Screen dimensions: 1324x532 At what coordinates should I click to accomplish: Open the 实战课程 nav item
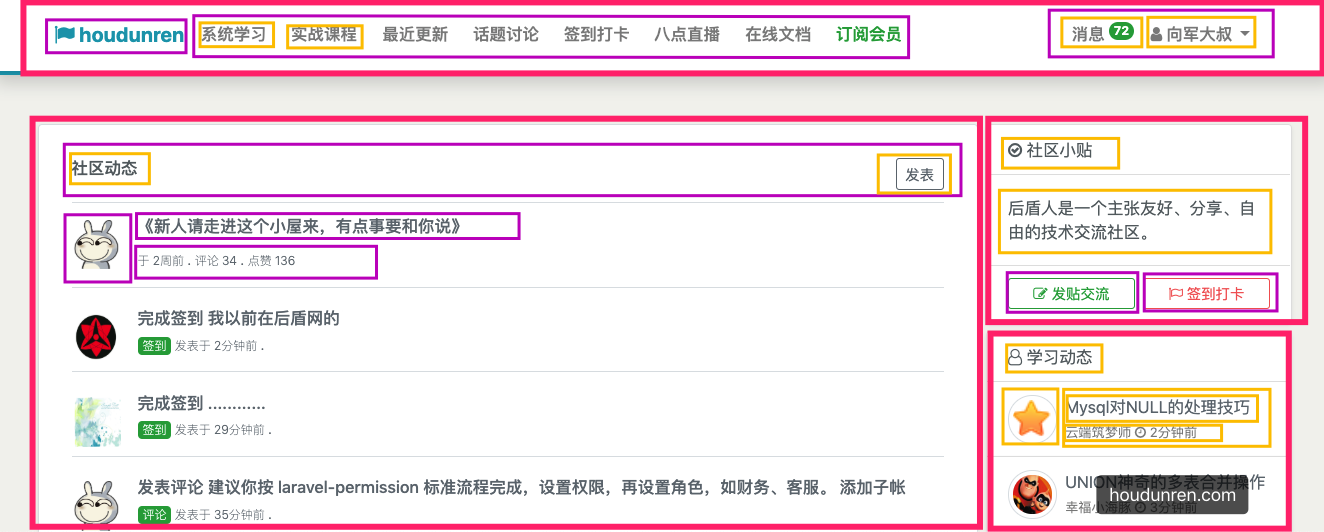click(324, 35)
